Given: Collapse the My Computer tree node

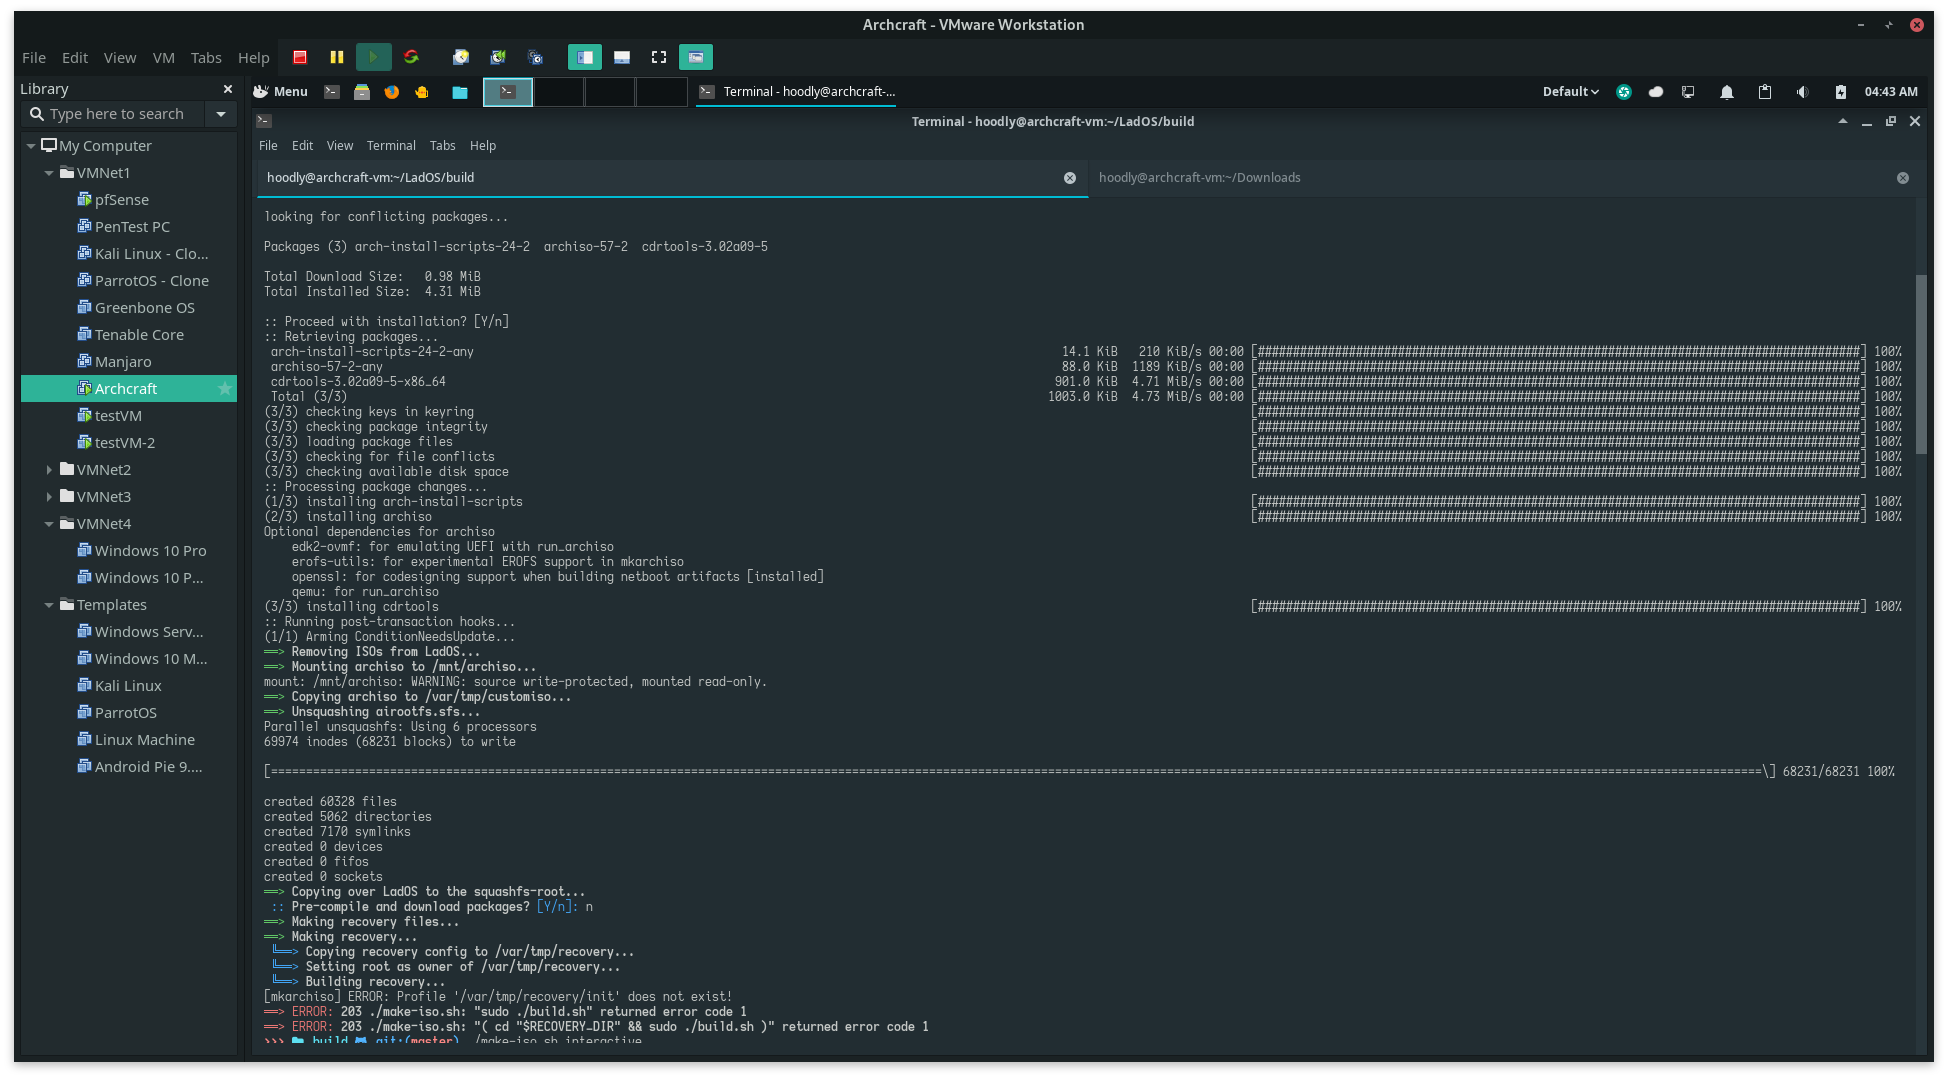Looking at the screenshot, I should [31, 146].
